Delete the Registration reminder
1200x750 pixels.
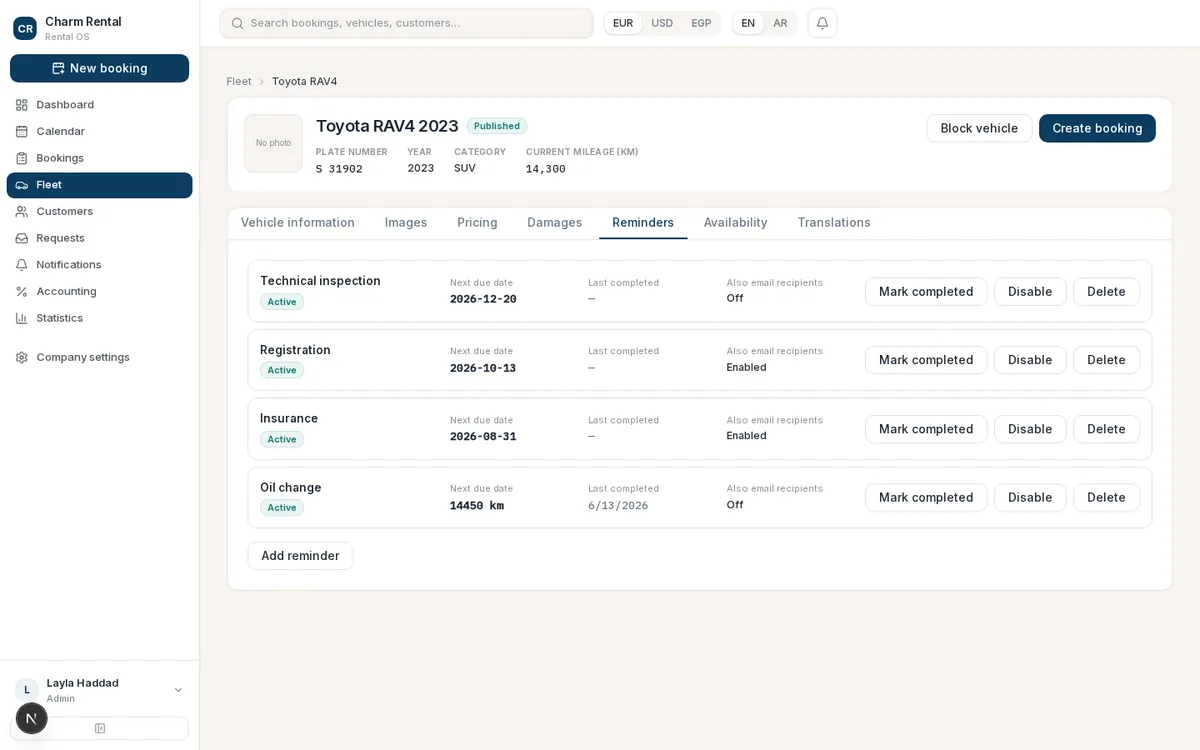(x=1106, y=360)
